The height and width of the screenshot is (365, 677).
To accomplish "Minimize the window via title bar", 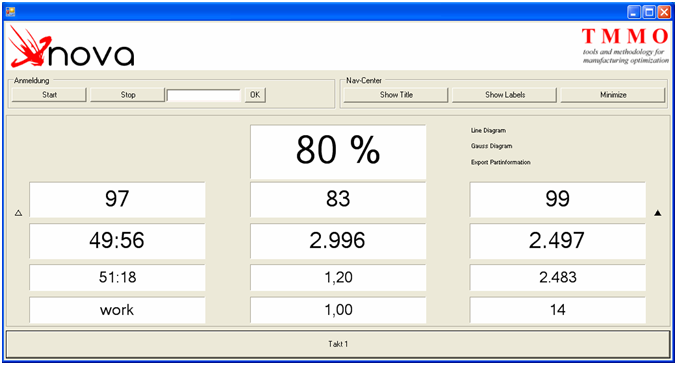I will tap(633, 12).
